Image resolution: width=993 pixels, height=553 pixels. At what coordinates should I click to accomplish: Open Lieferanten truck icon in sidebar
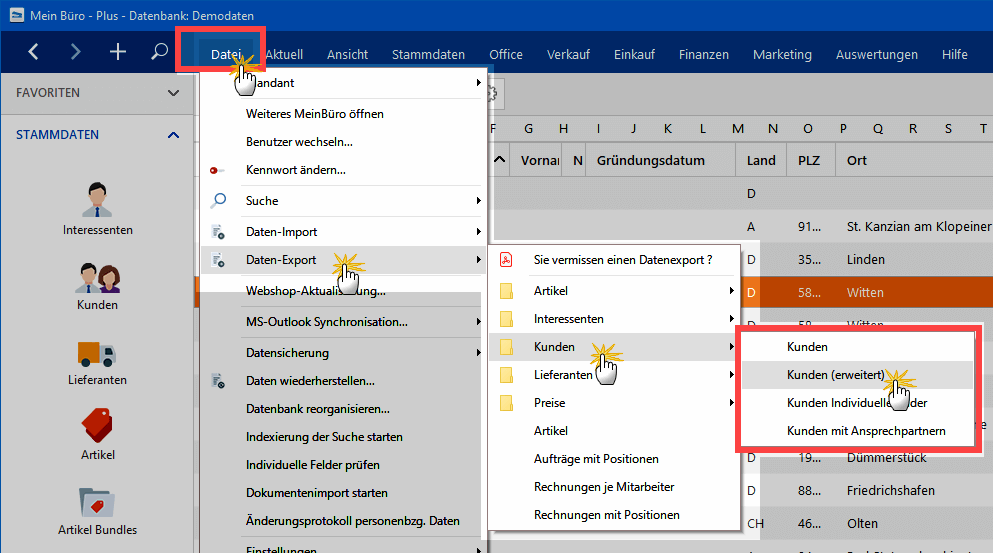[x=97, y=360]
